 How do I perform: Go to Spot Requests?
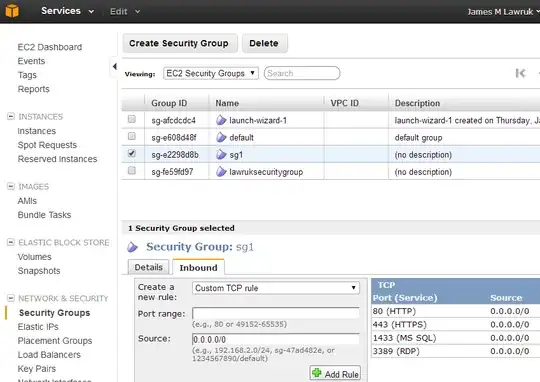47,145
